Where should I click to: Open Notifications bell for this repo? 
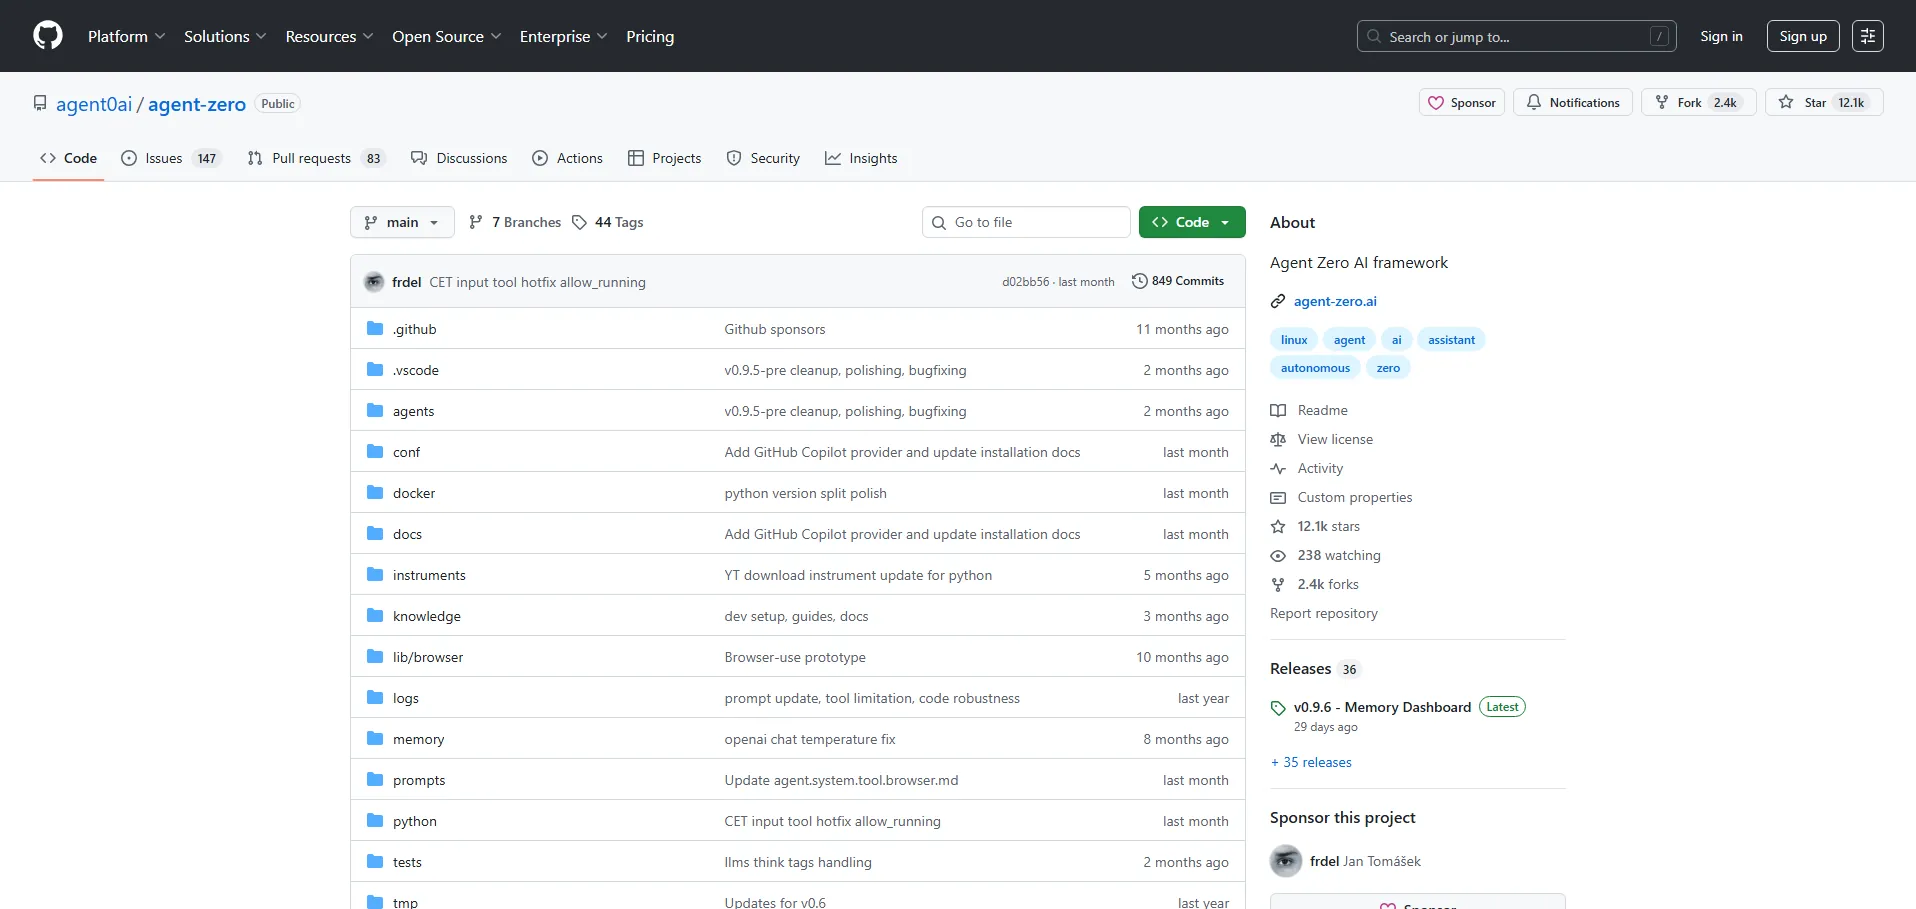(x=1573, y=103)
